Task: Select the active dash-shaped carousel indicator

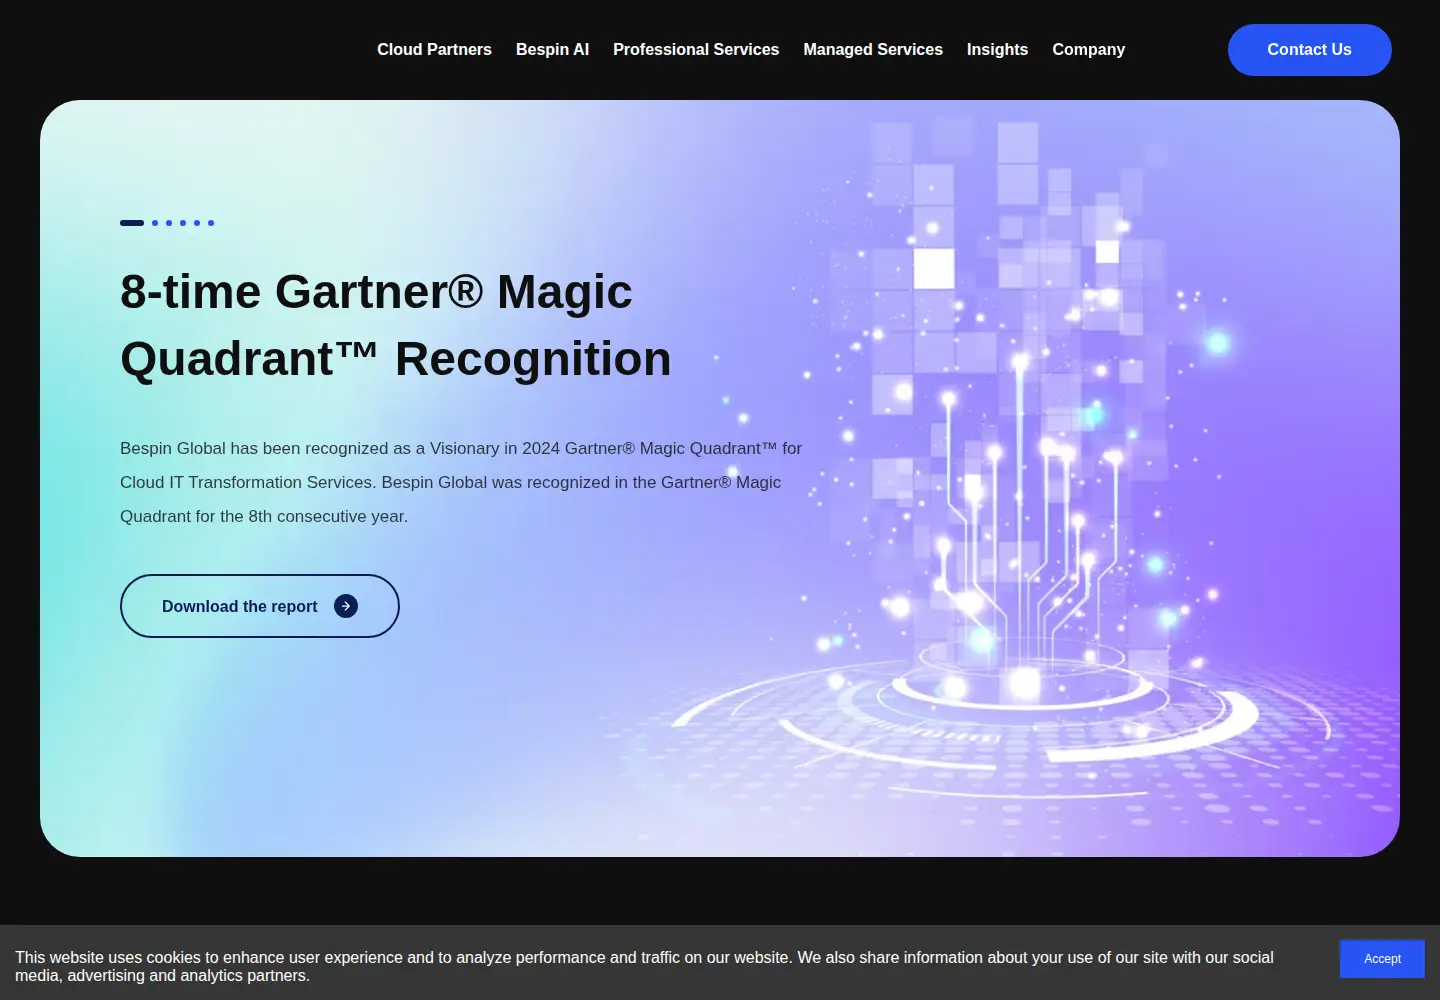Action: click(x=132, y=223)
